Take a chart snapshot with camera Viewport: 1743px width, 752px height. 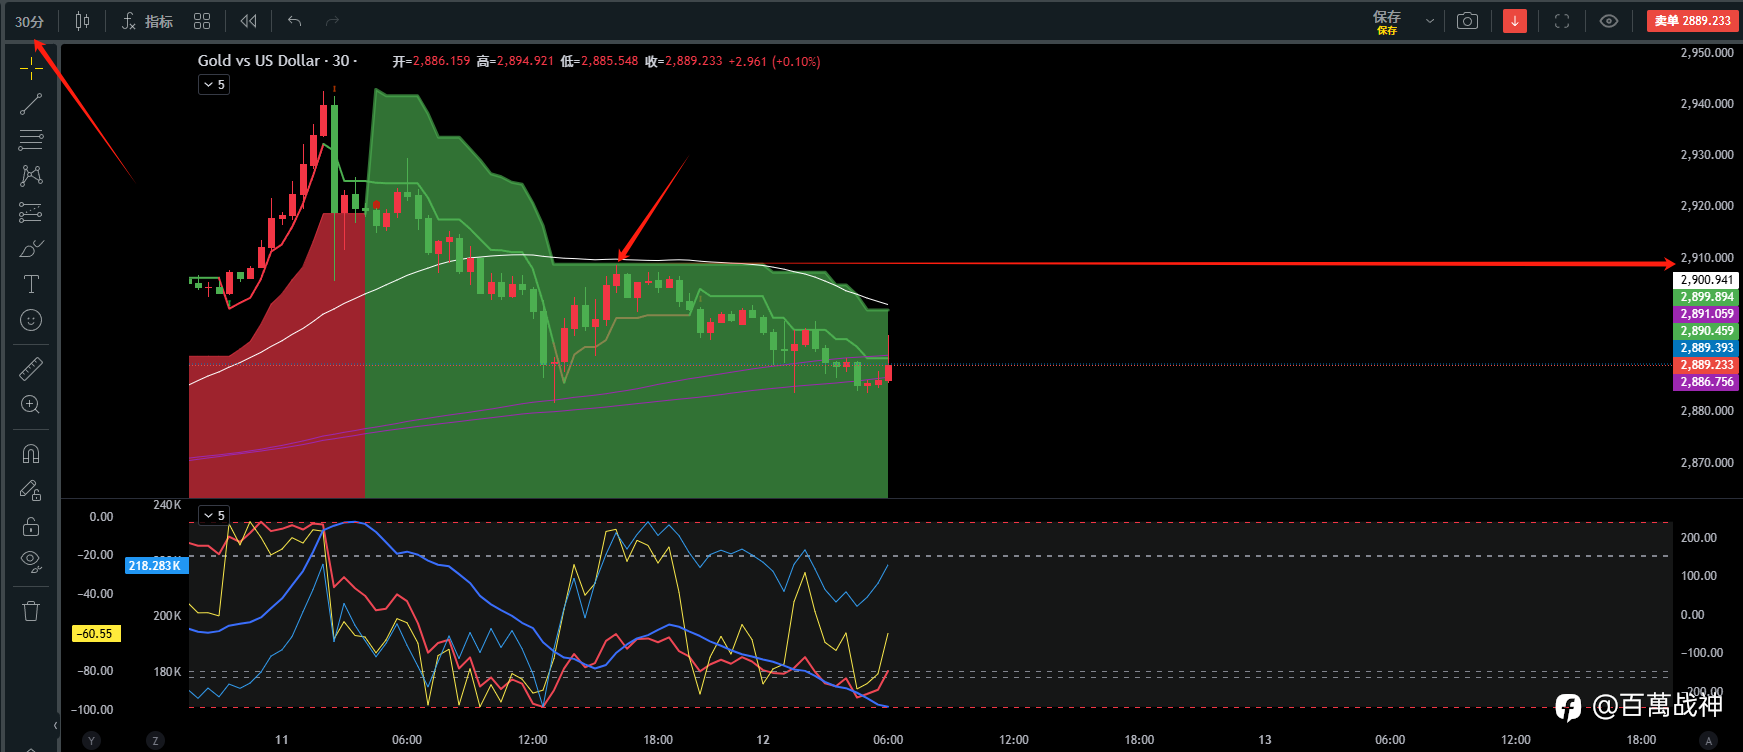click(1467, 21)
